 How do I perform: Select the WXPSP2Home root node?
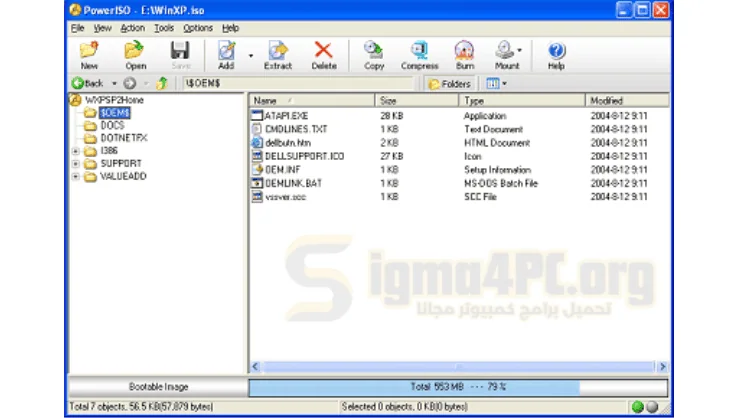[114, 100]
